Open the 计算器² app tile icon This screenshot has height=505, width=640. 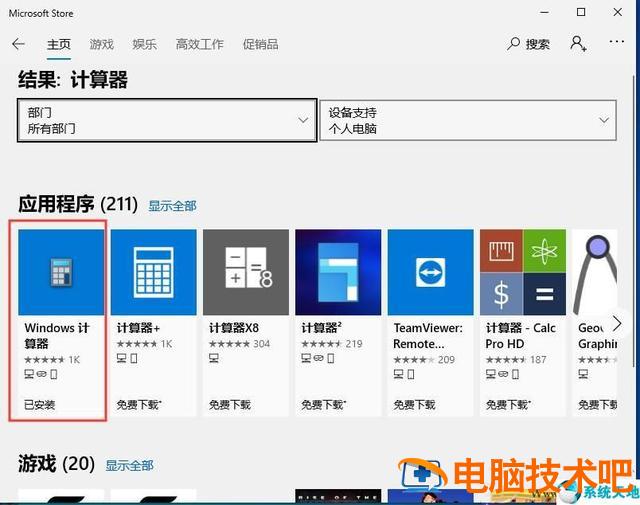click(x=338, y=272)
